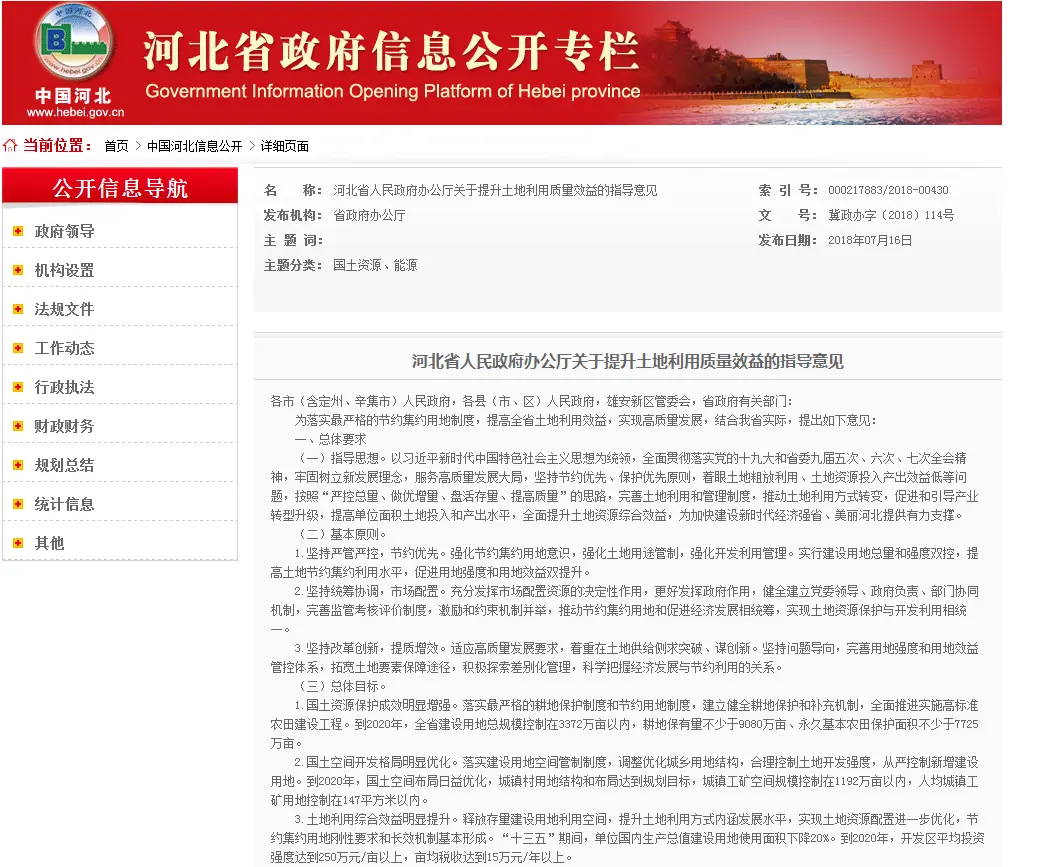
Task: Open the 政府领导 navigation item
Action: click(64, 231)
